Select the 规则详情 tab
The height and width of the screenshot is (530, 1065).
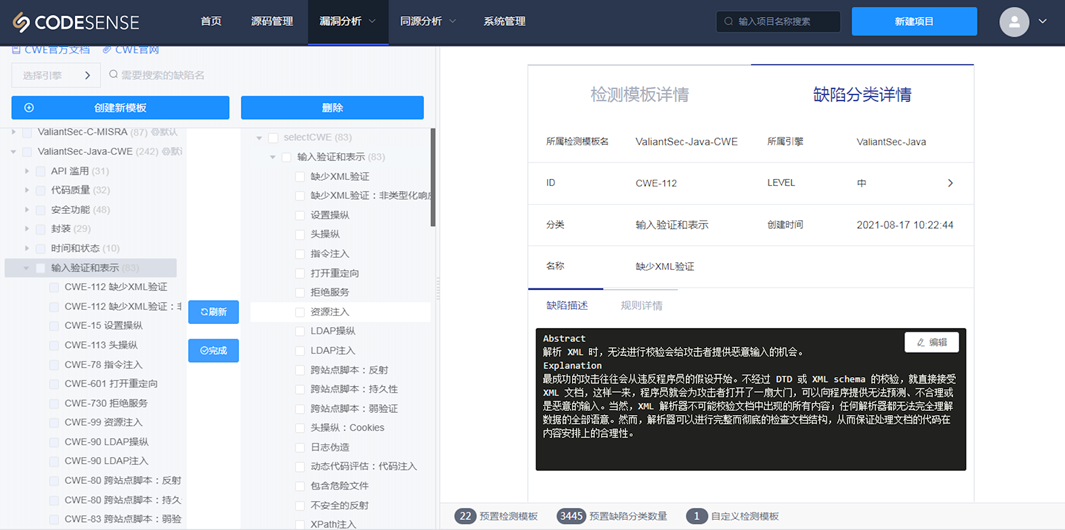tap(642, 306)
